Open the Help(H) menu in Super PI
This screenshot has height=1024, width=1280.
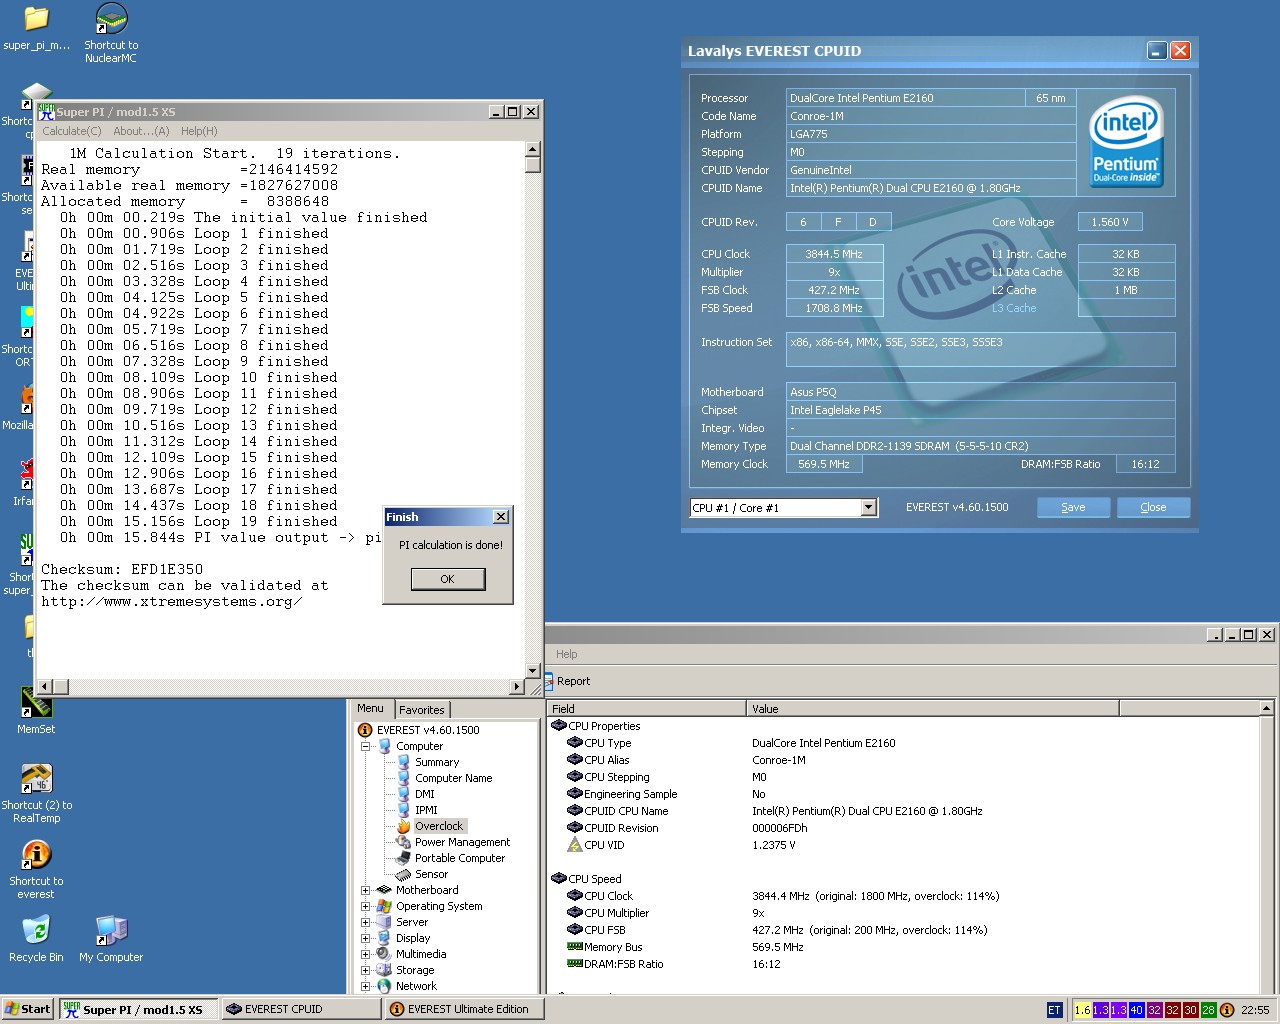click(199, 131)
